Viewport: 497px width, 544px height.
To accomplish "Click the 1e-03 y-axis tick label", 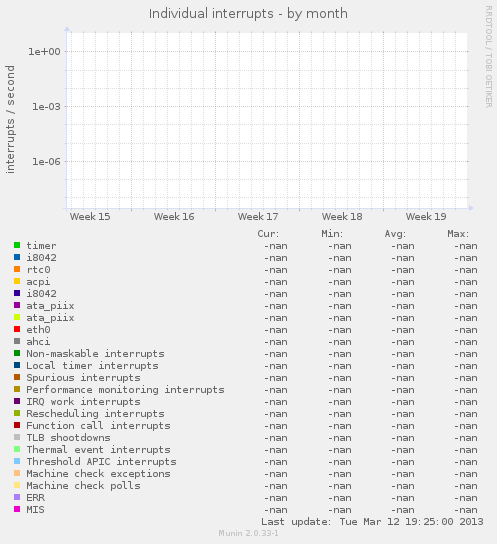I will tap(46, 107).
